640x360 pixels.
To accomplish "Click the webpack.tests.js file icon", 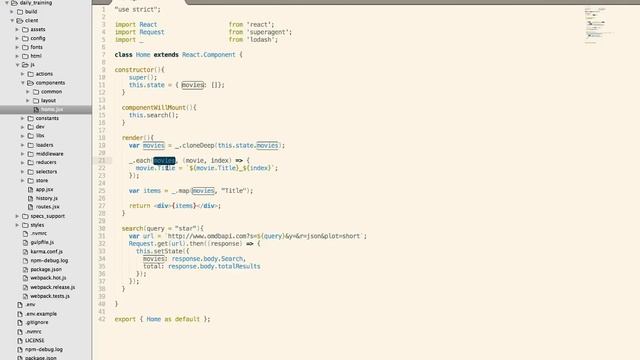I will point(25,296).
